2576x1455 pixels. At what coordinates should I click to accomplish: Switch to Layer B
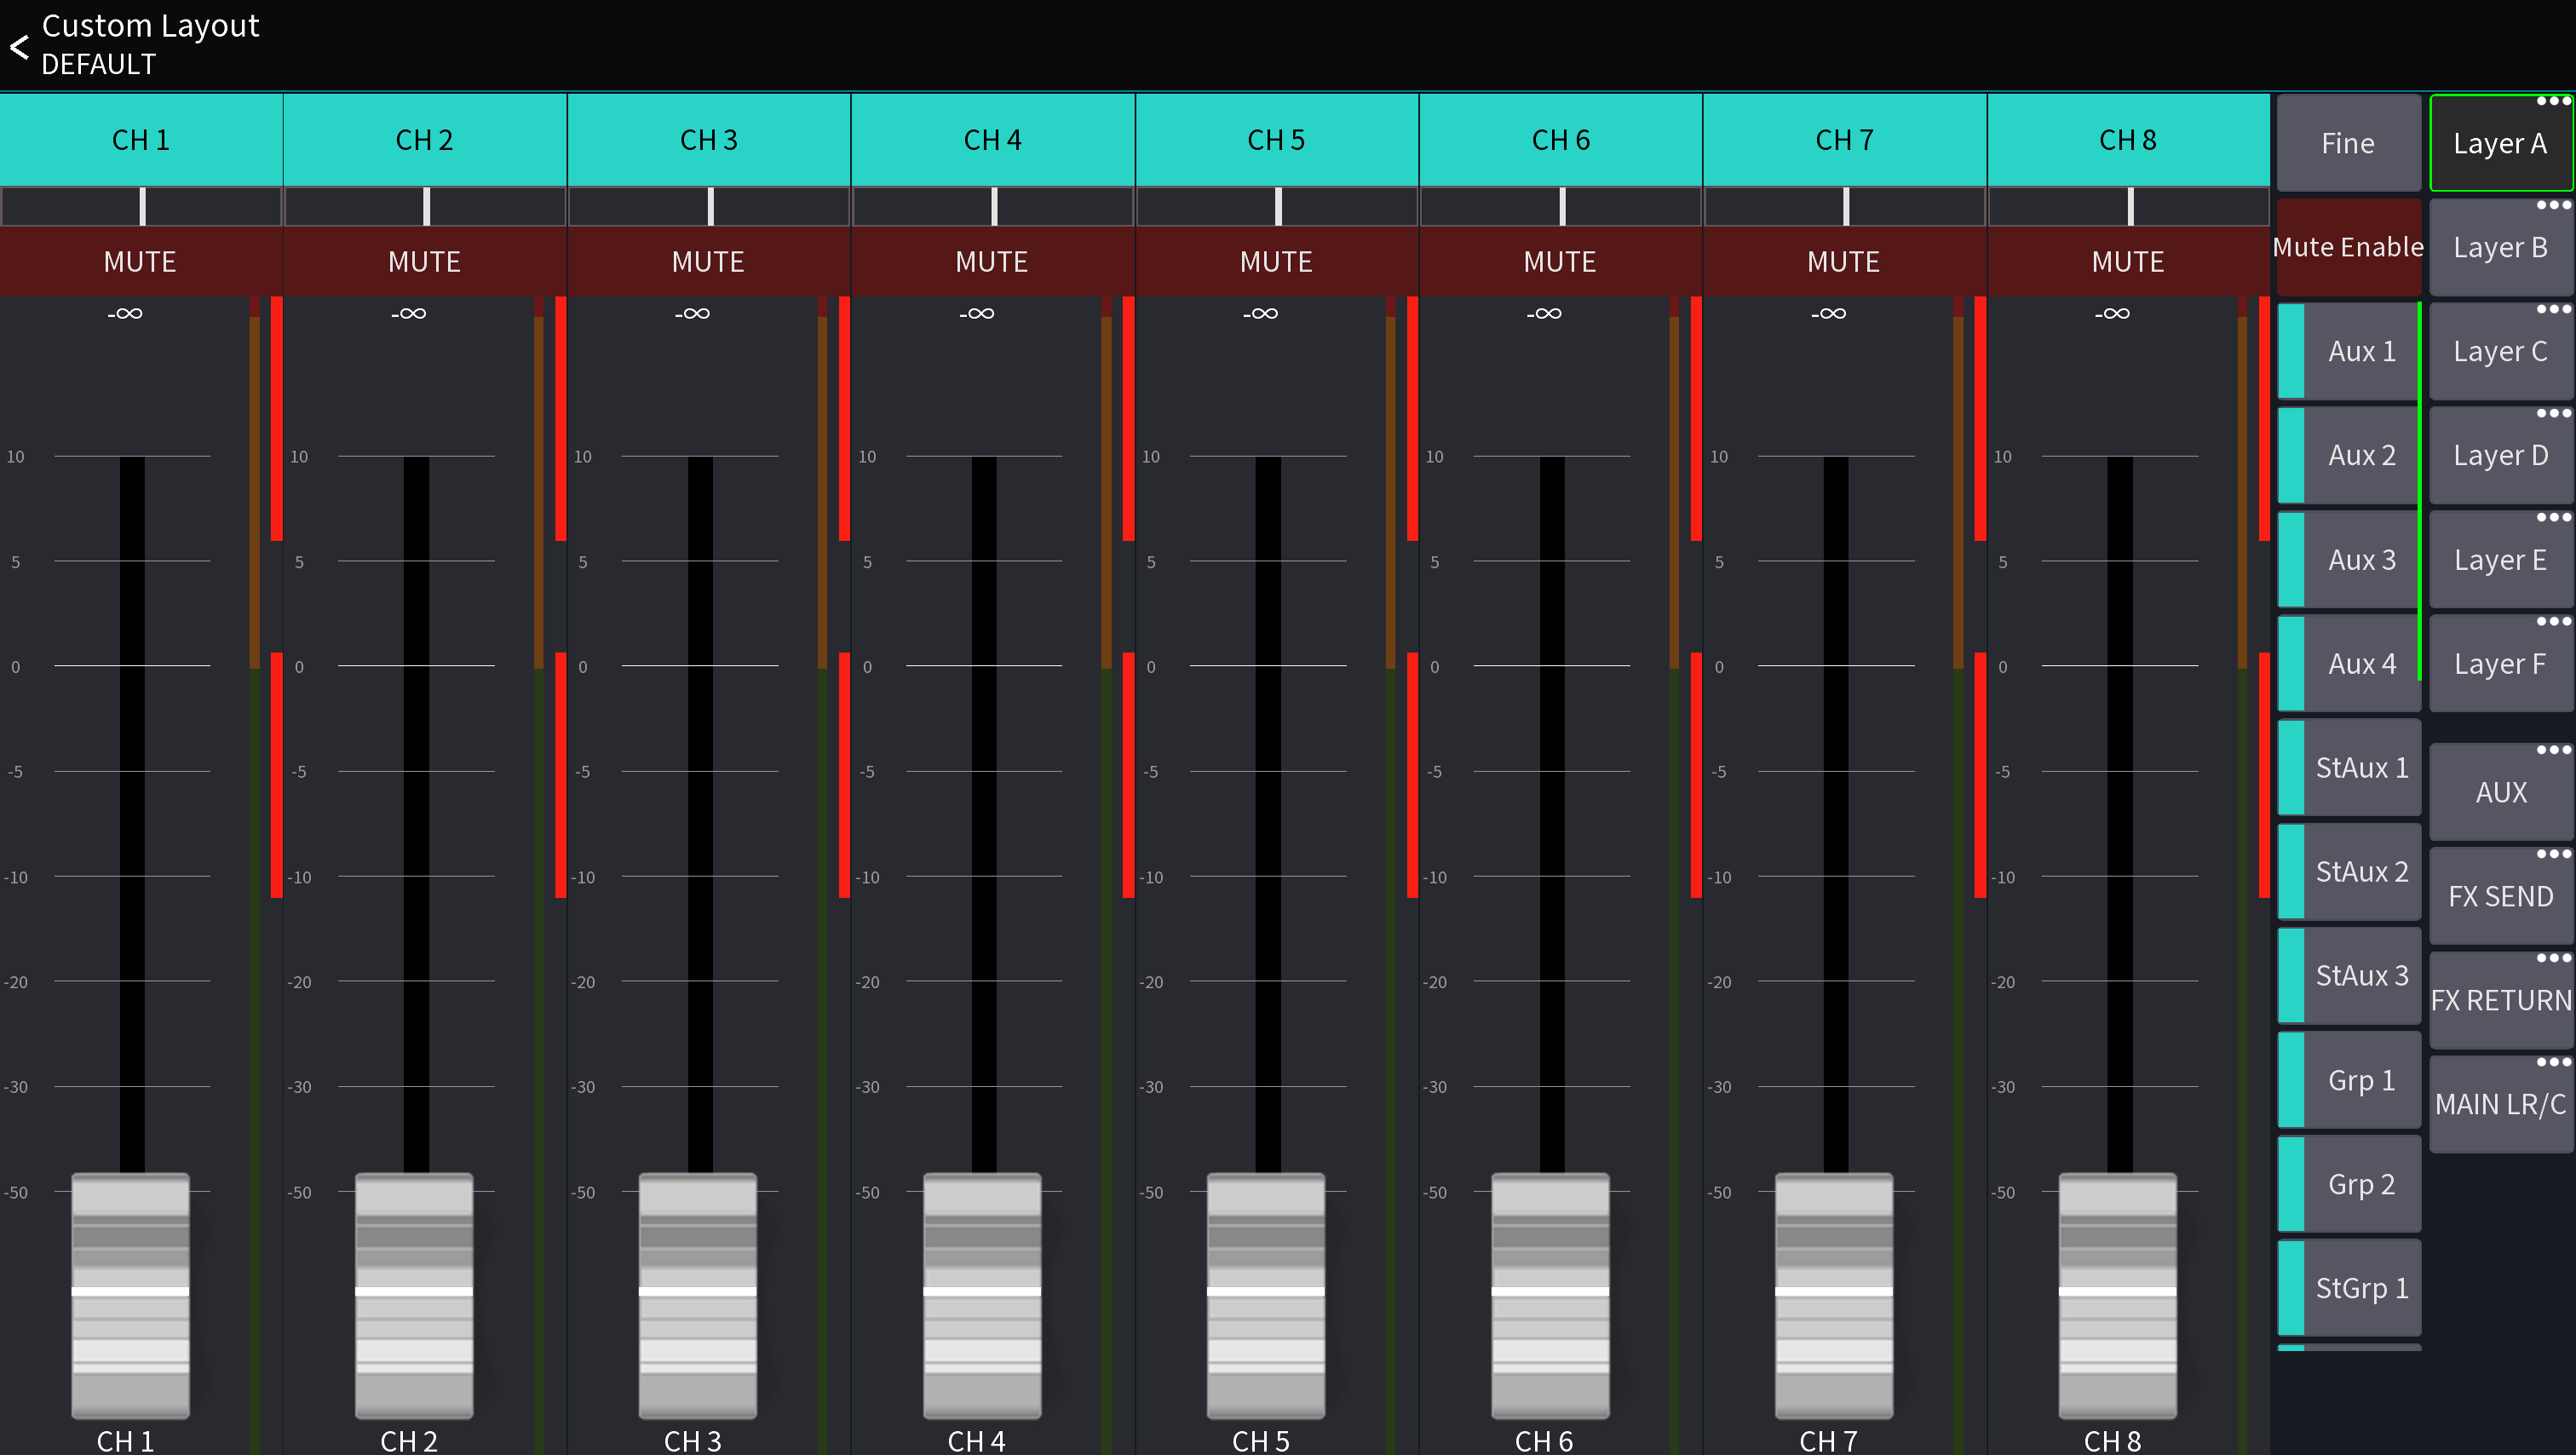pos(2499,247)
